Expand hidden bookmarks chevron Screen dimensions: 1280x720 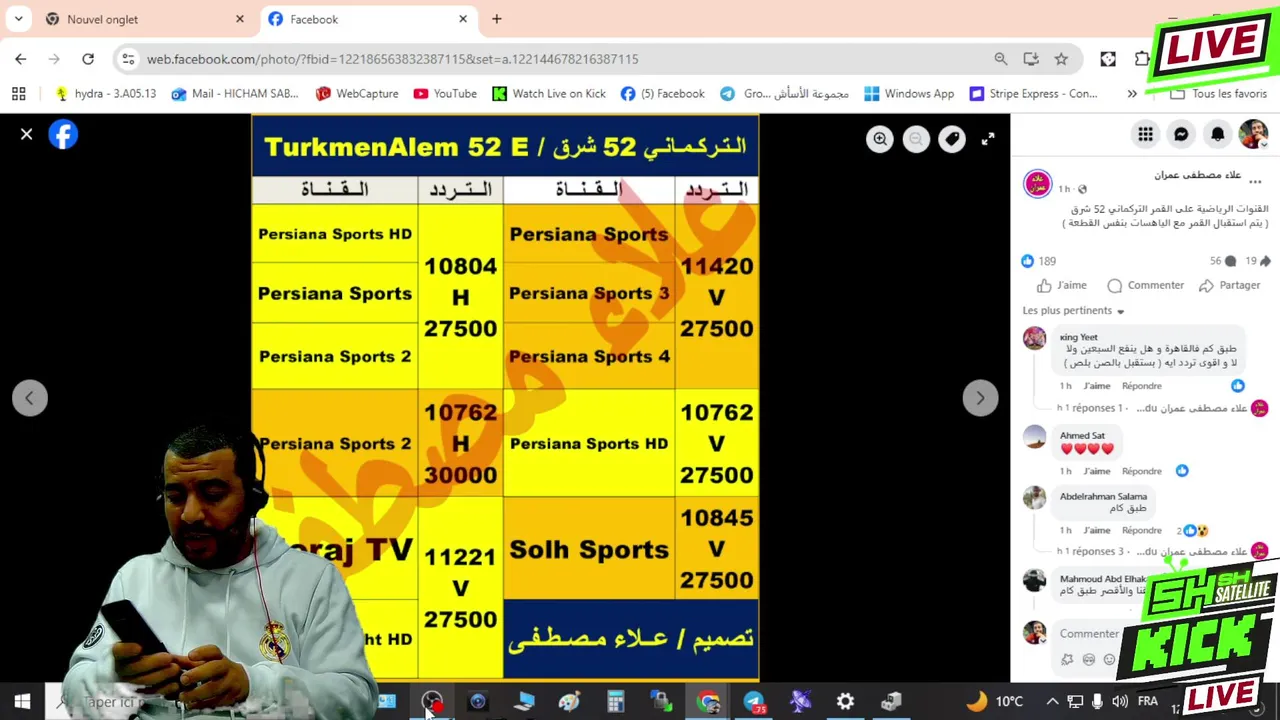click(x=1132, y=93)
